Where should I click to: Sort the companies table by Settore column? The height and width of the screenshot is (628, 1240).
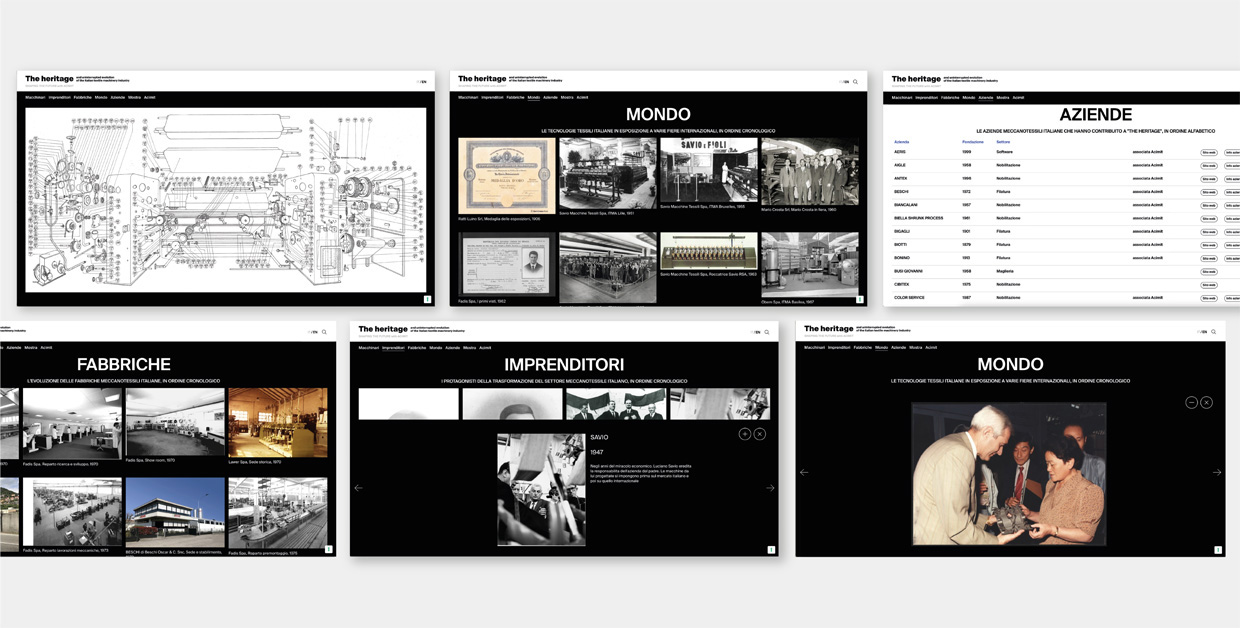tap(1003, 142)
